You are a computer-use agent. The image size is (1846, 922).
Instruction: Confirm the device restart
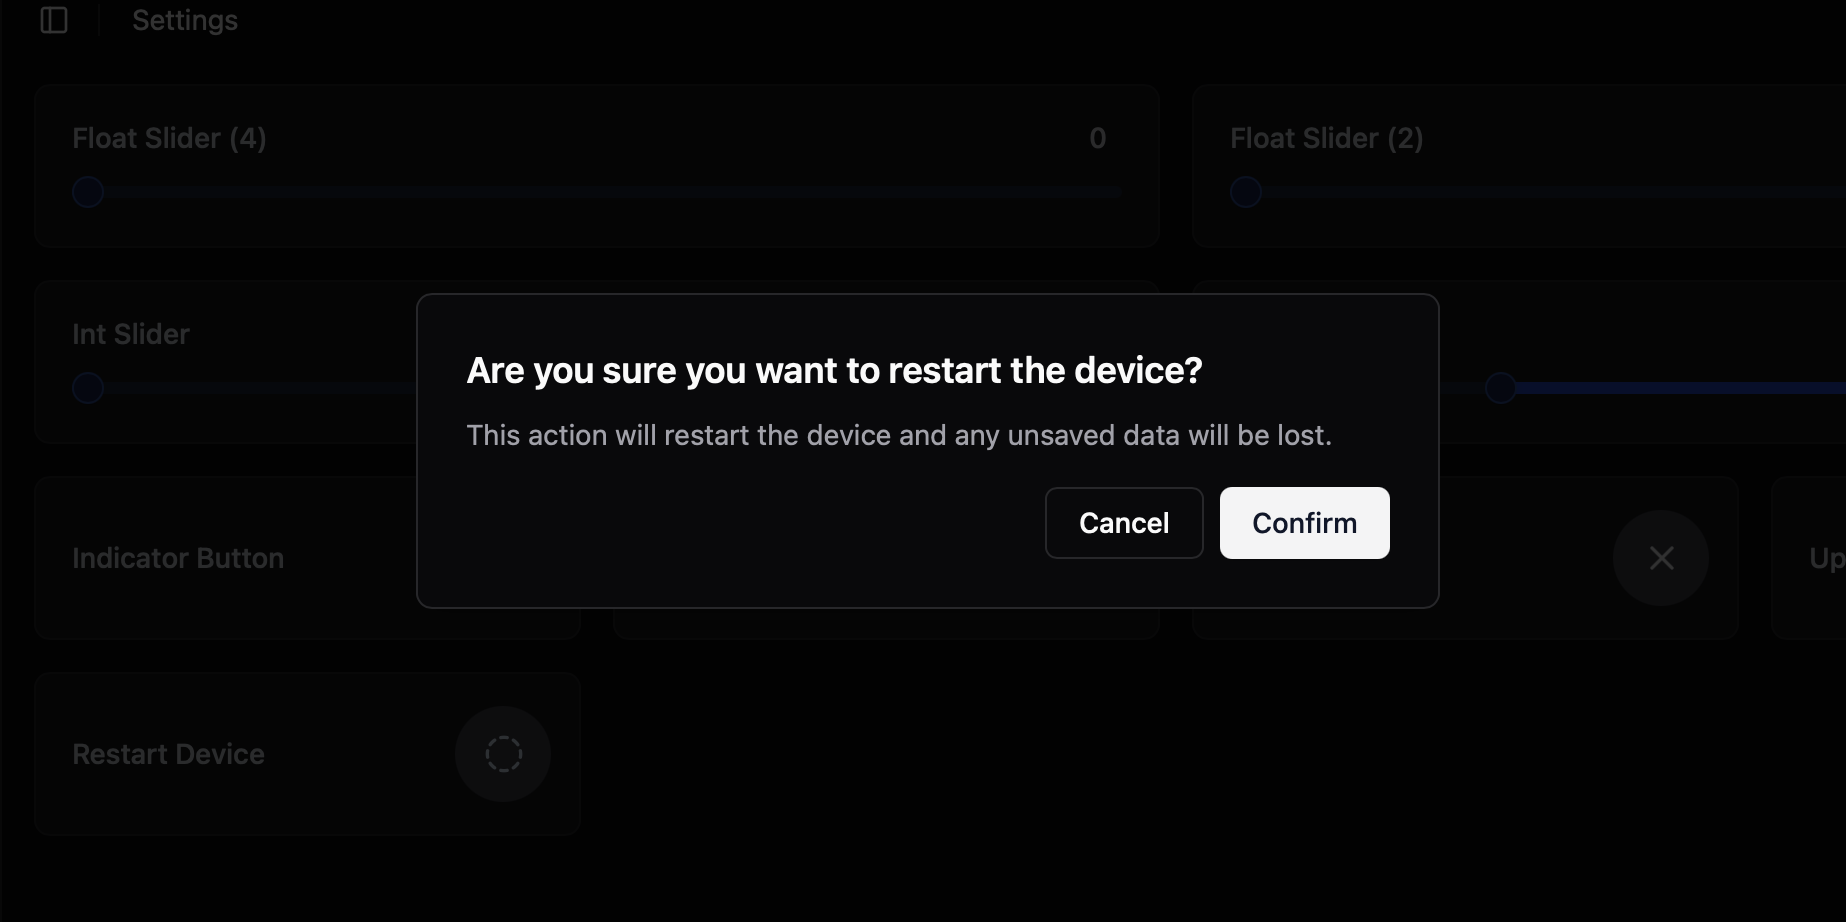click(x=1304, y=523)
